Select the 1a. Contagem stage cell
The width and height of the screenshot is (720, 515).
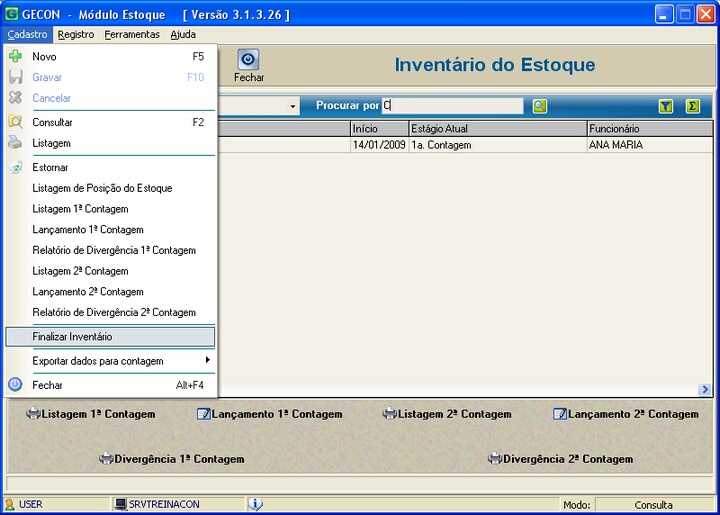tap(498, 145)
